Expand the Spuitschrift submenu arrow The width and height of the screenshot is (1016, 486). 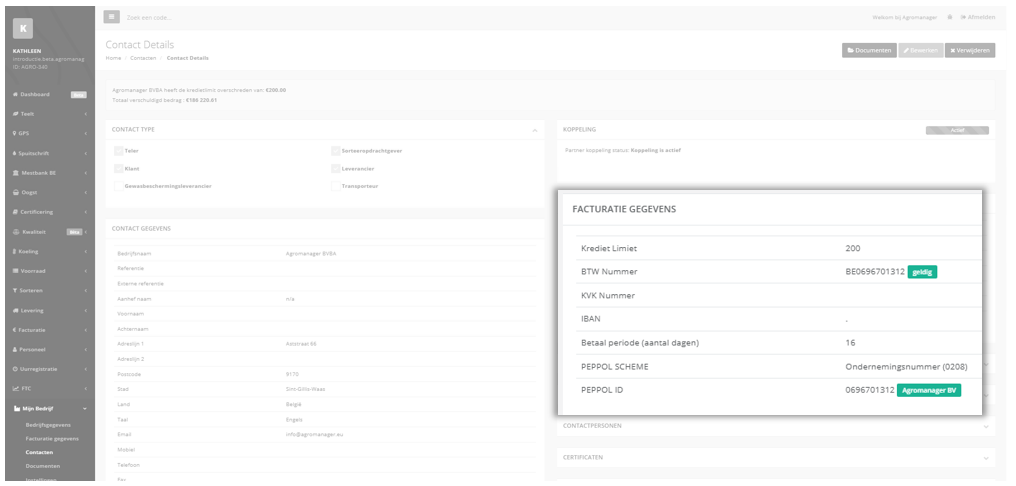86,154
